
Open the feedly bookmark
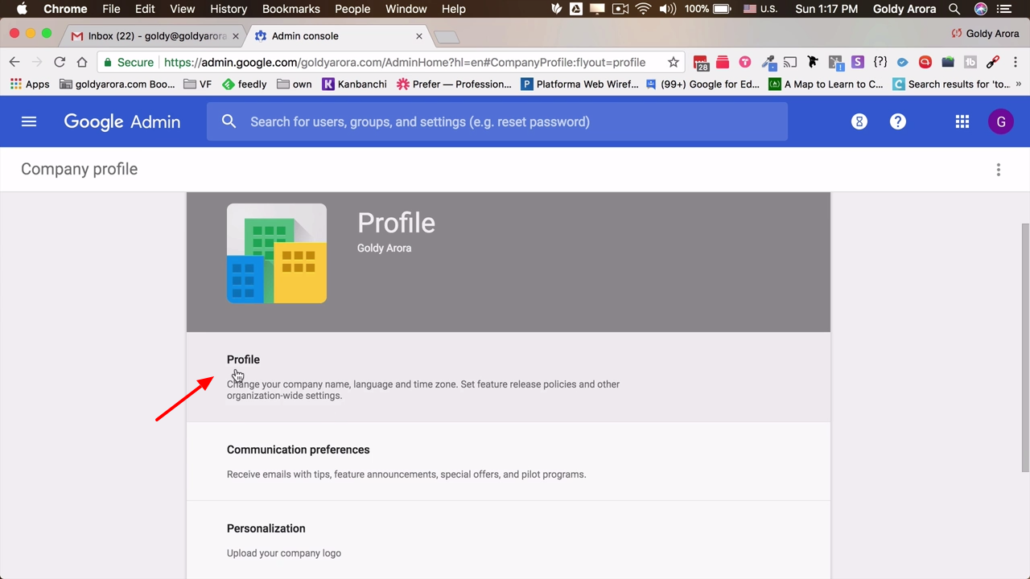244,84
